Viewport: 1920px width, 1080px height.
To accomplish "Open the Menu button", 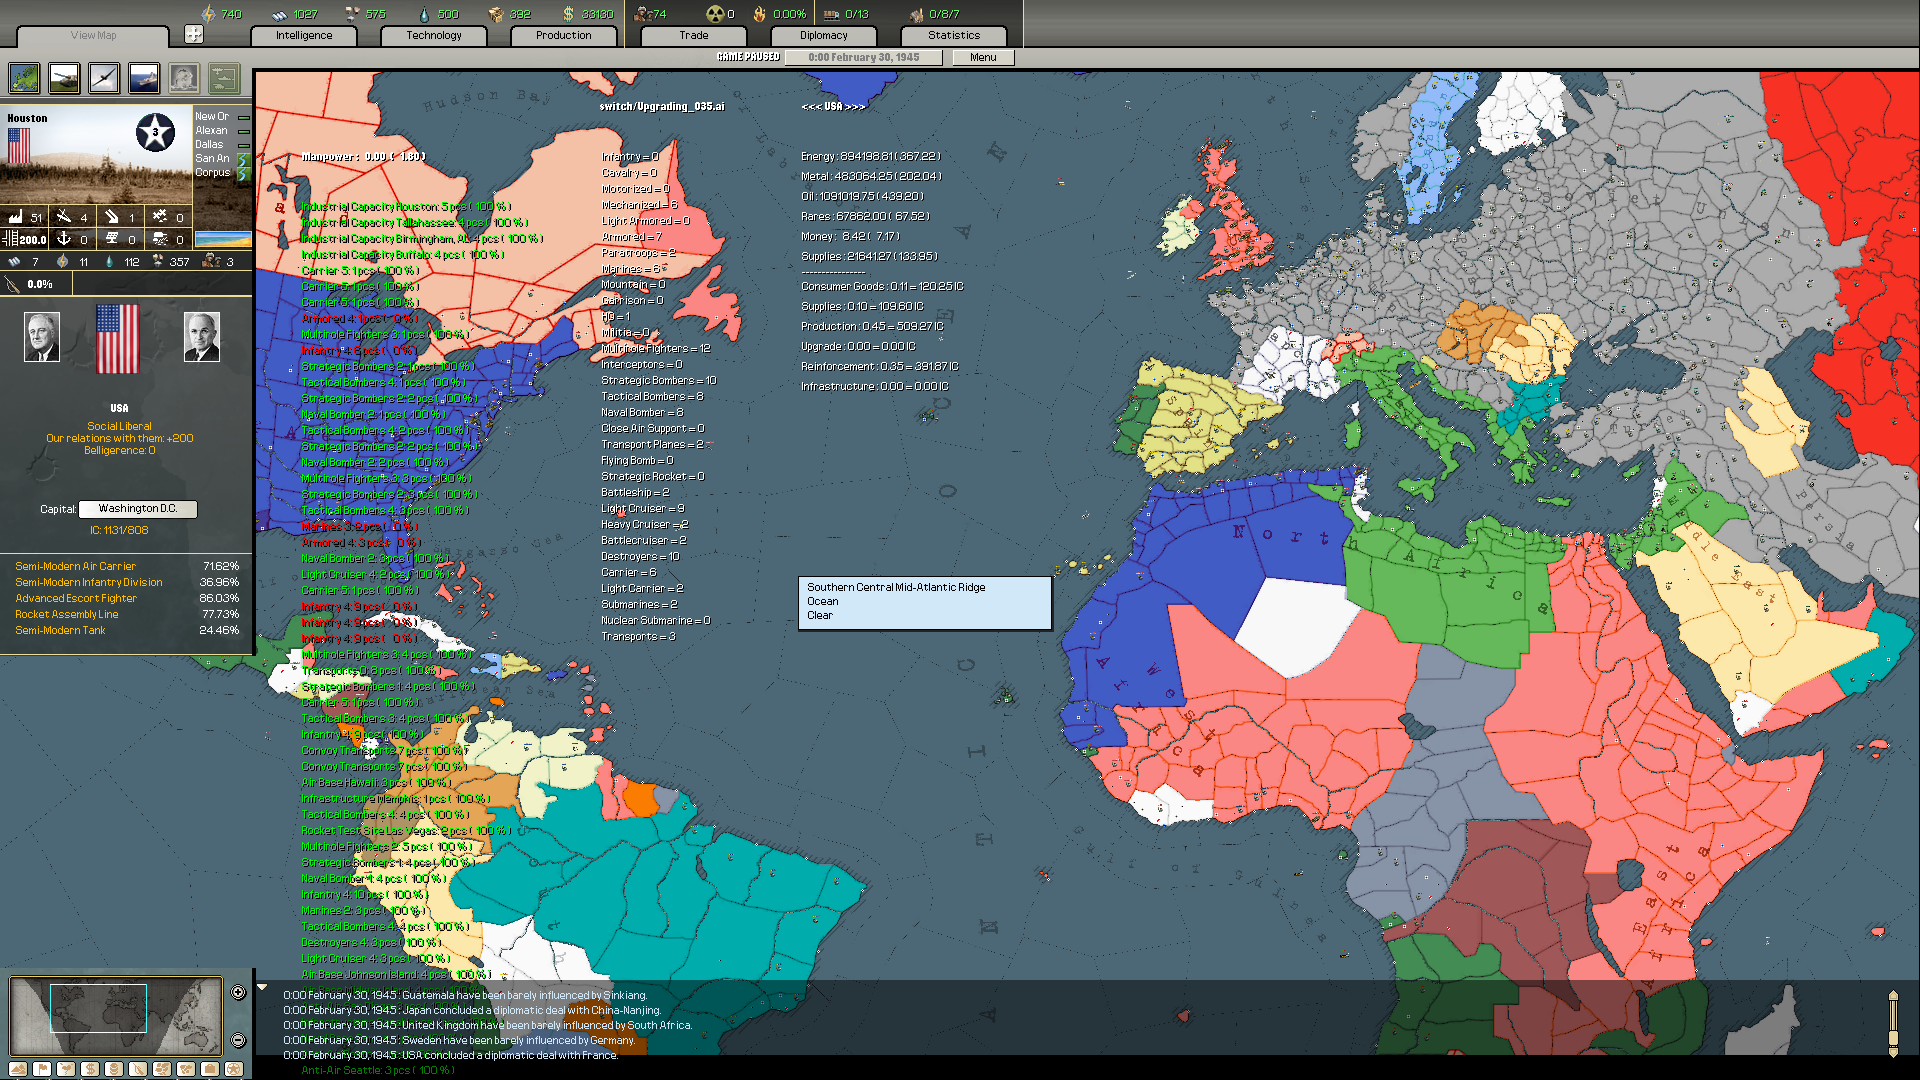I will 982,57.
